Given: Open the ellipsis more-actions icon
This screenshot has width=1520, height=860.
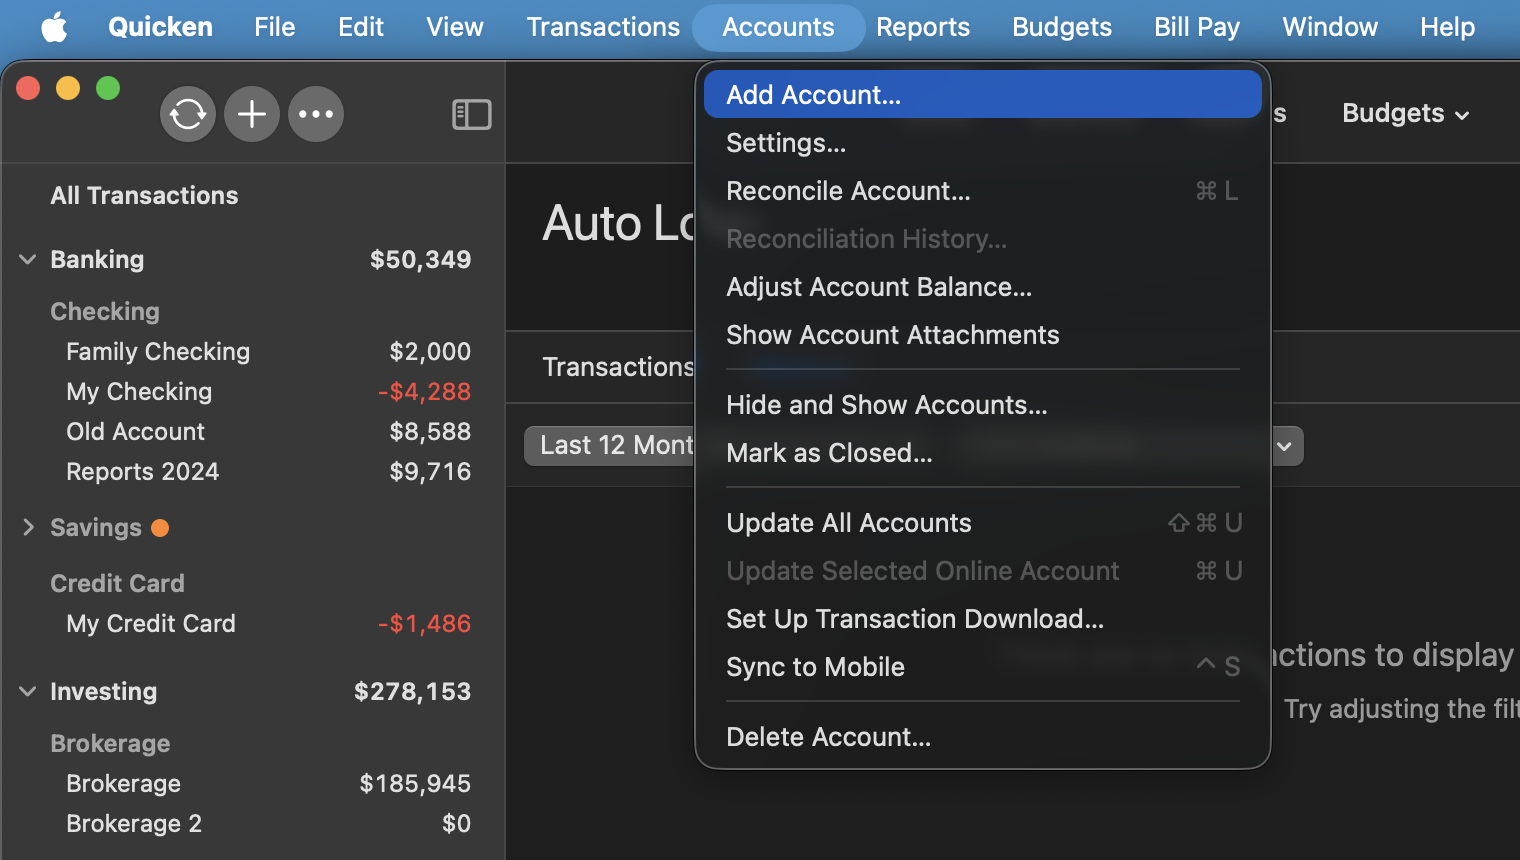Looking at the screenshot, I should pyautogui.click(x=316, y=114).
